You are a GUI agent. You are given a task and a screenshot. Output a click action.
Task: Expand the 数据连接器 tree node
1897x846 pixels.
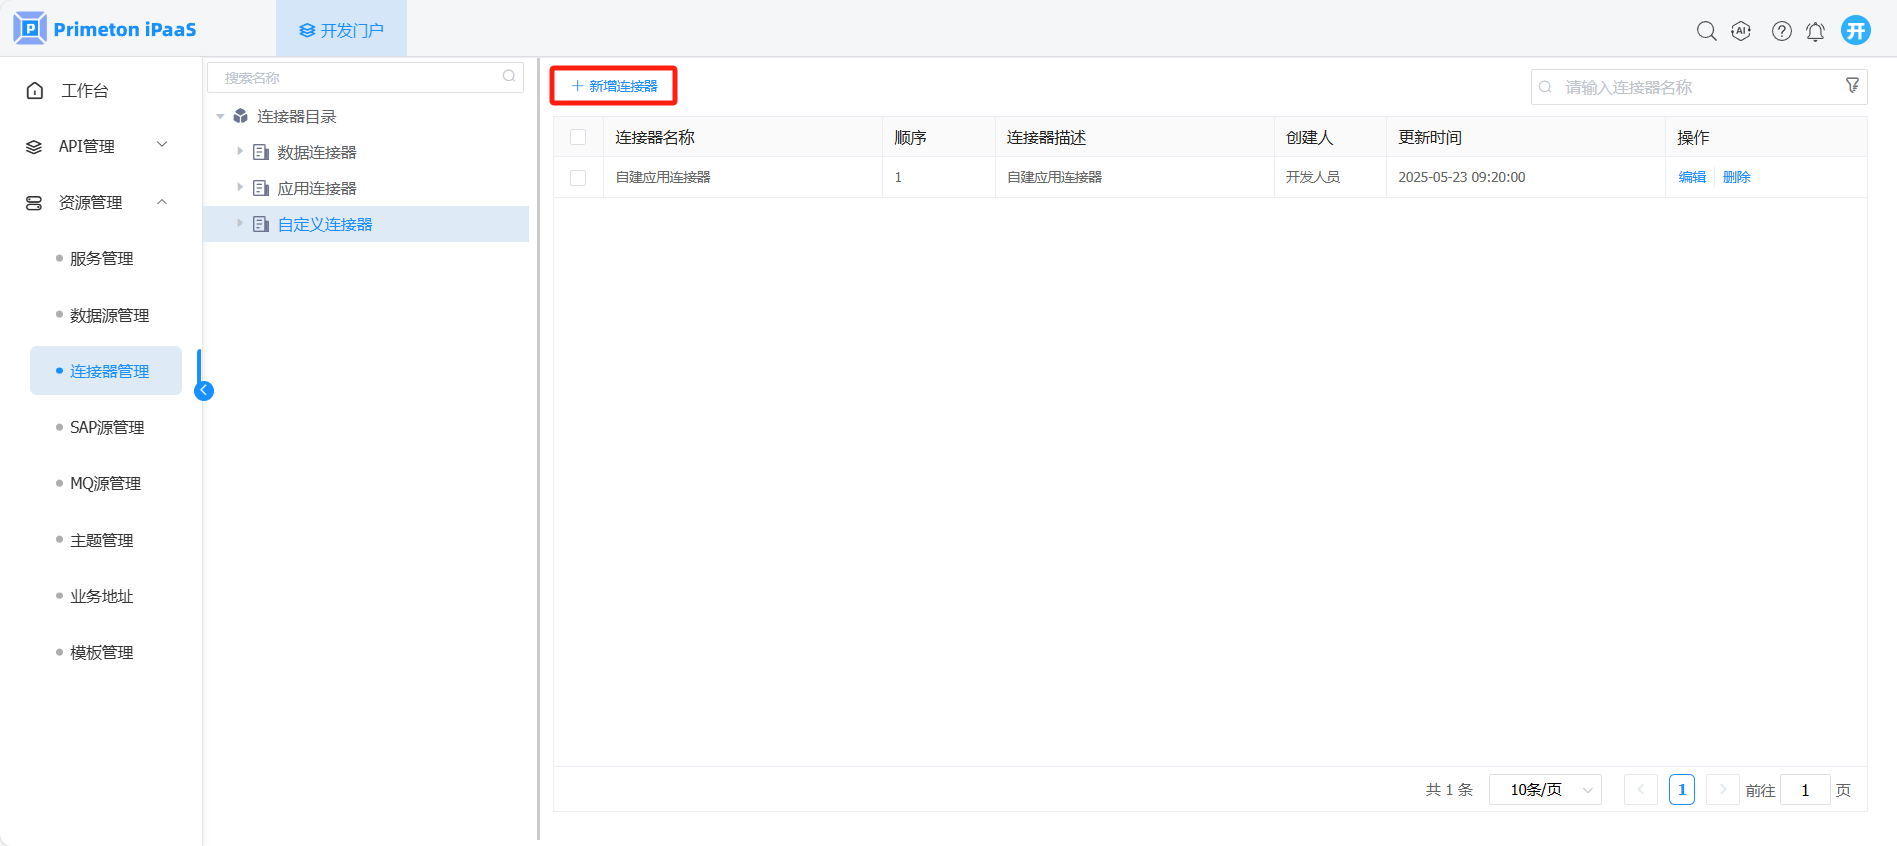[x=240, y=151]
